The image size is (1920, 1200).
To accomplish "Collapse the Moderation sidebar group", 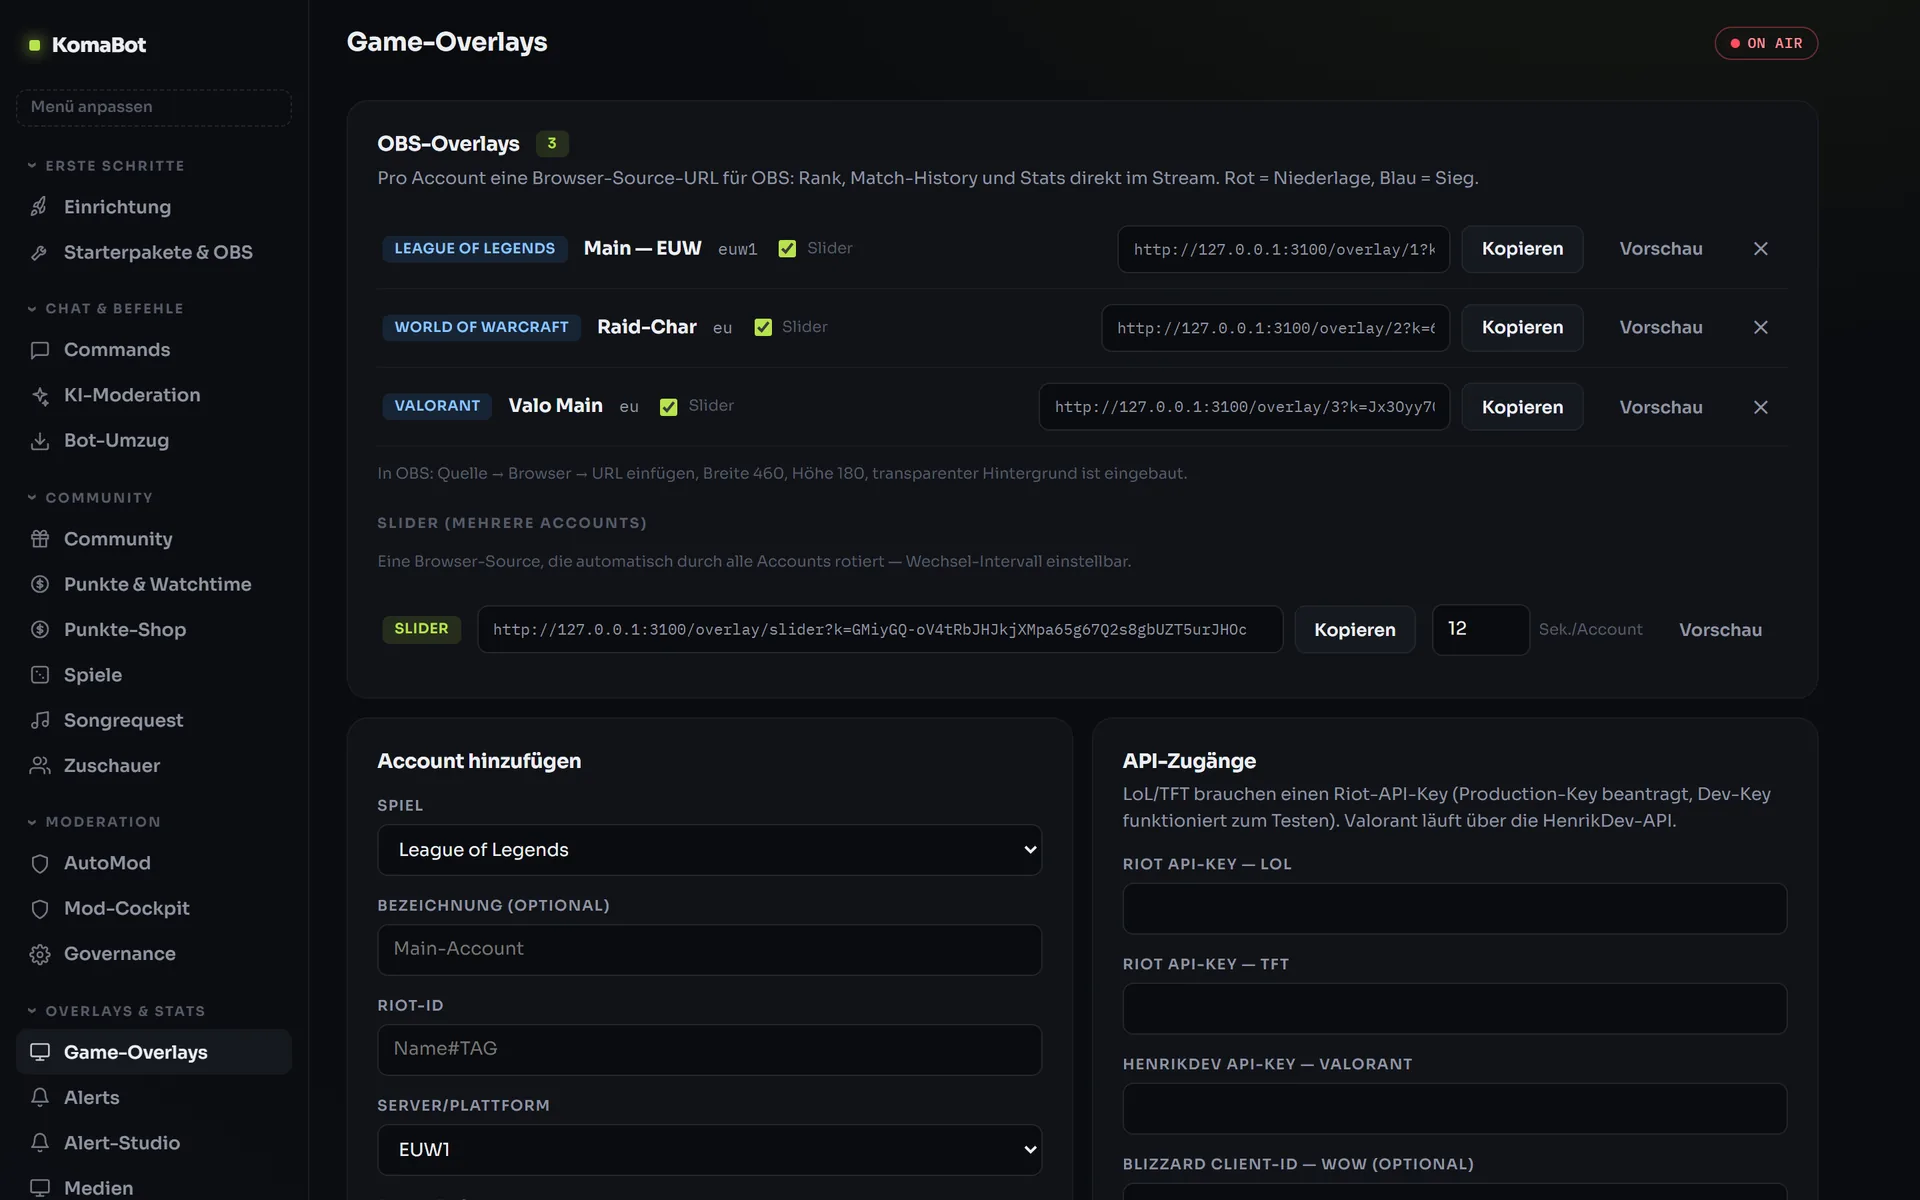I will [x=94, y=822].
